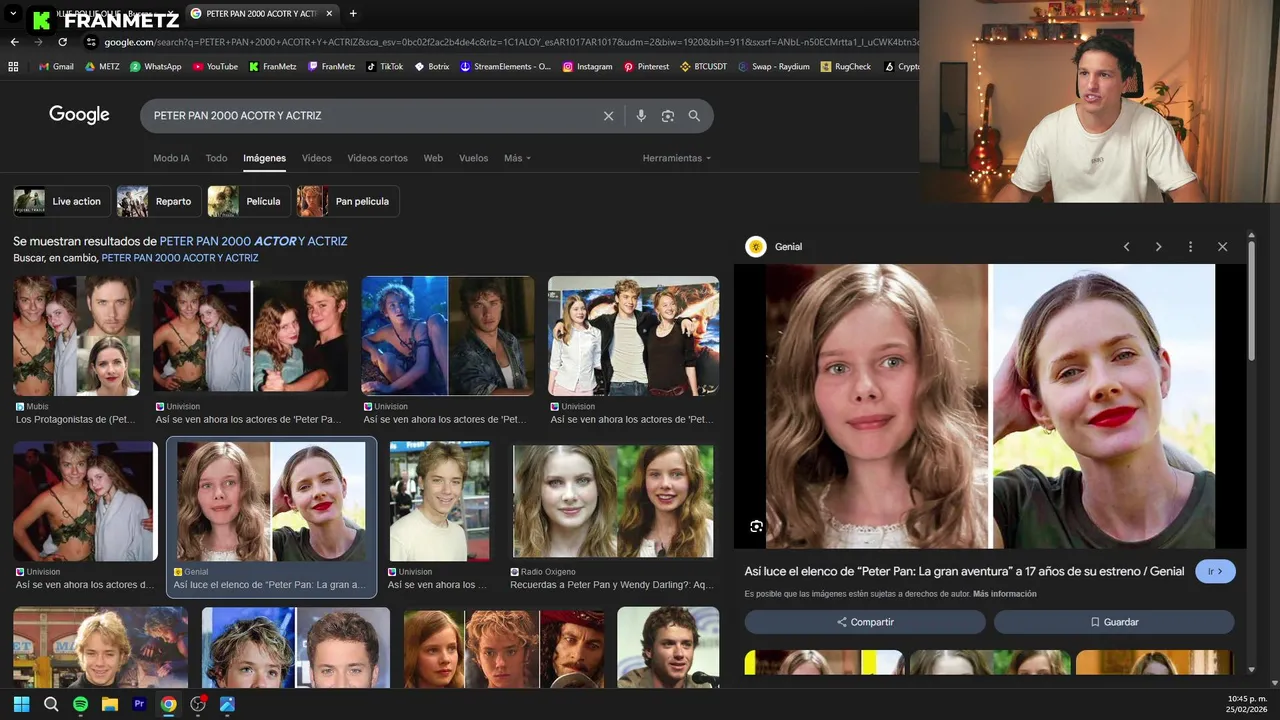Image resolution: width=1280 pixels, height=720 pixels.
Task: Open the Photos app from the taskbar
Action: point(227,704)
